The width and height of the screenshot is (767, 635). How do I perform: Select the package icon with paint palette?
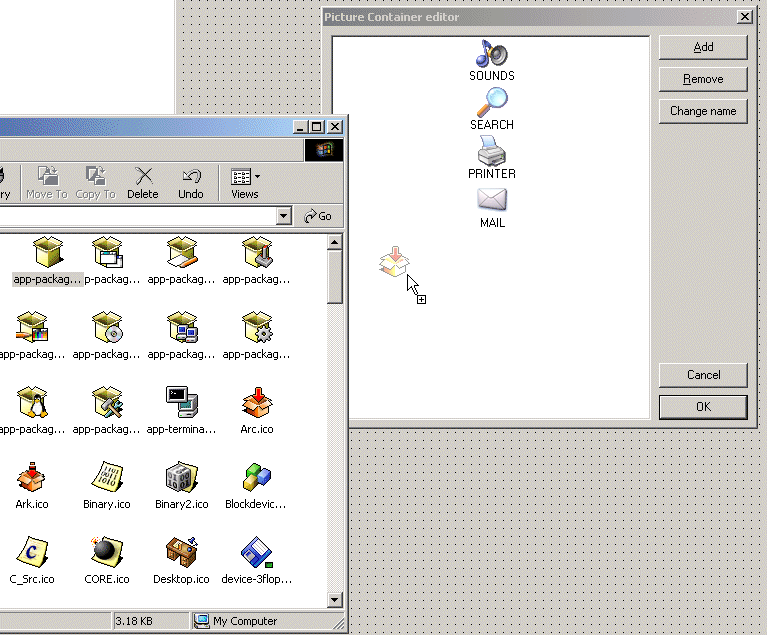(x=32, y=327)
